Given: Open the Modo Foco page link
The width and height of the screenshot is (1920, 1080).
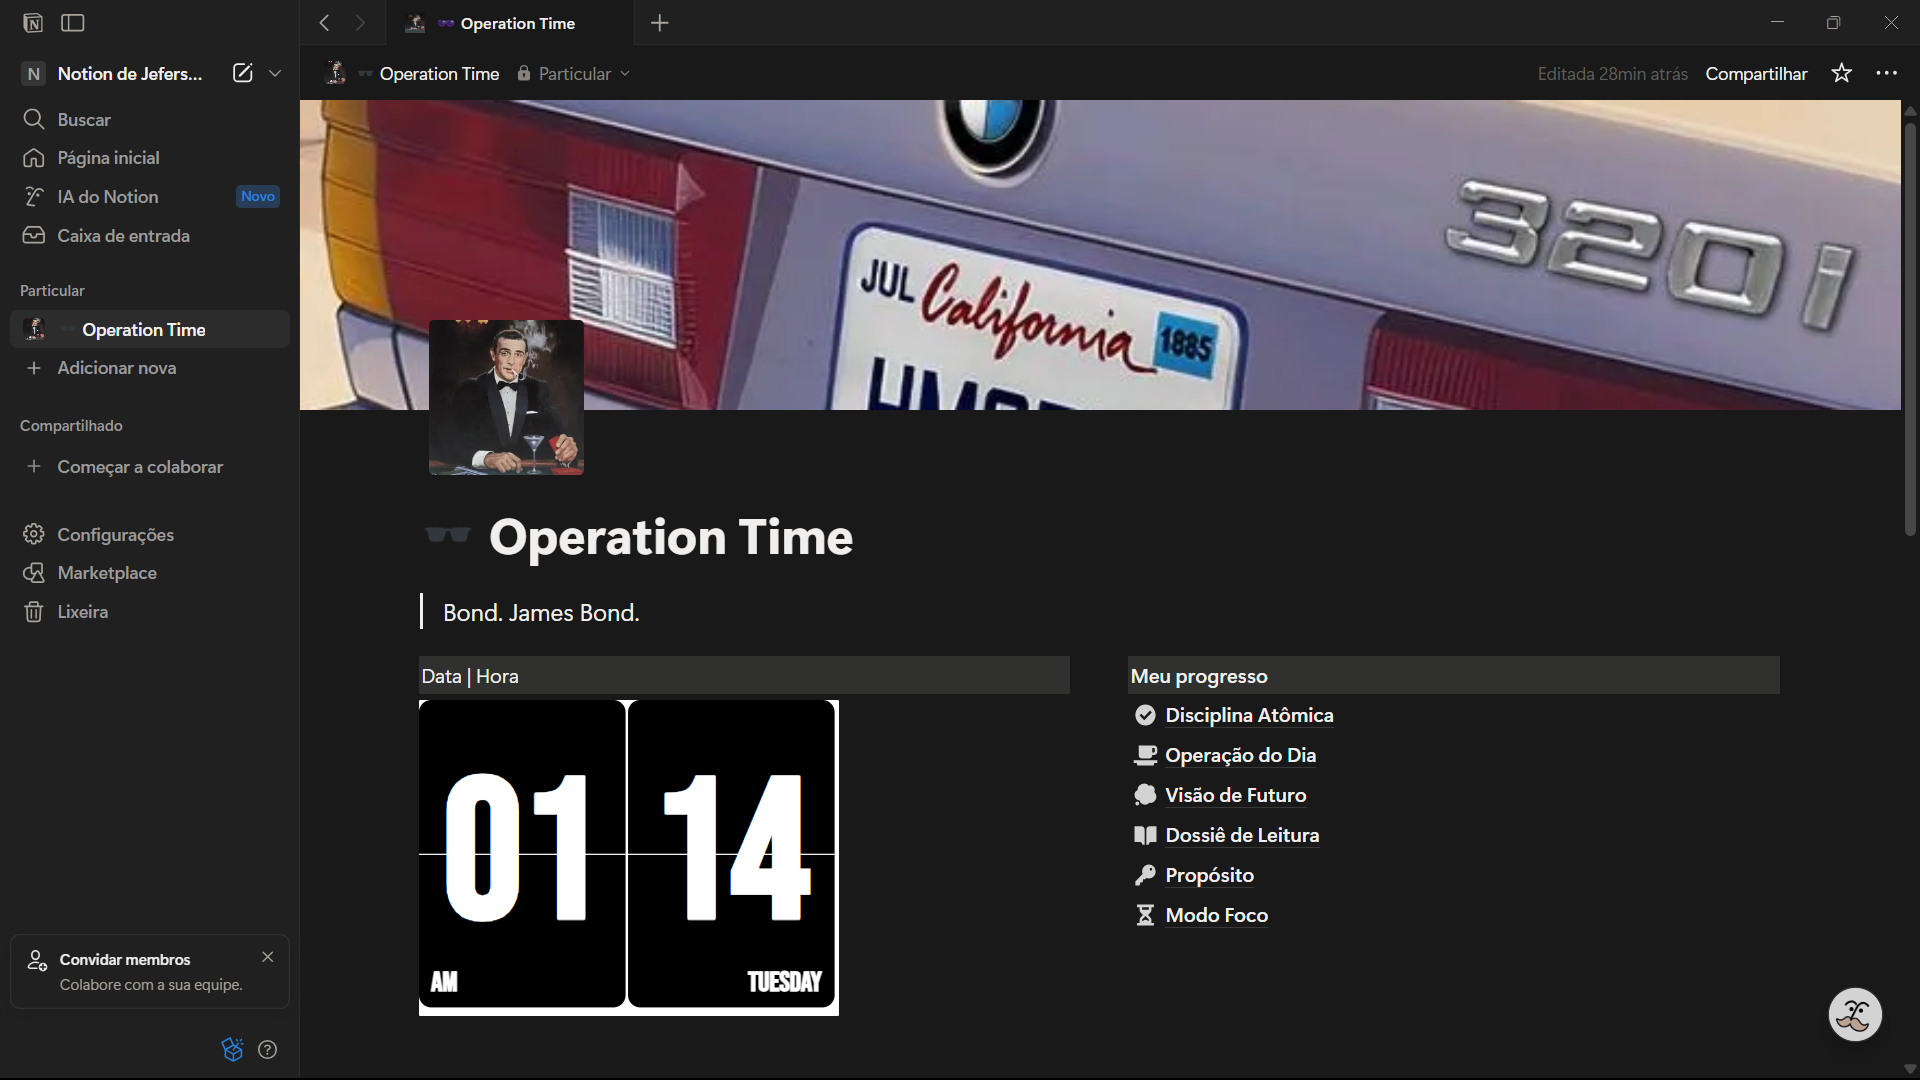Looking at the screenshot, I should coord(1216,915).
